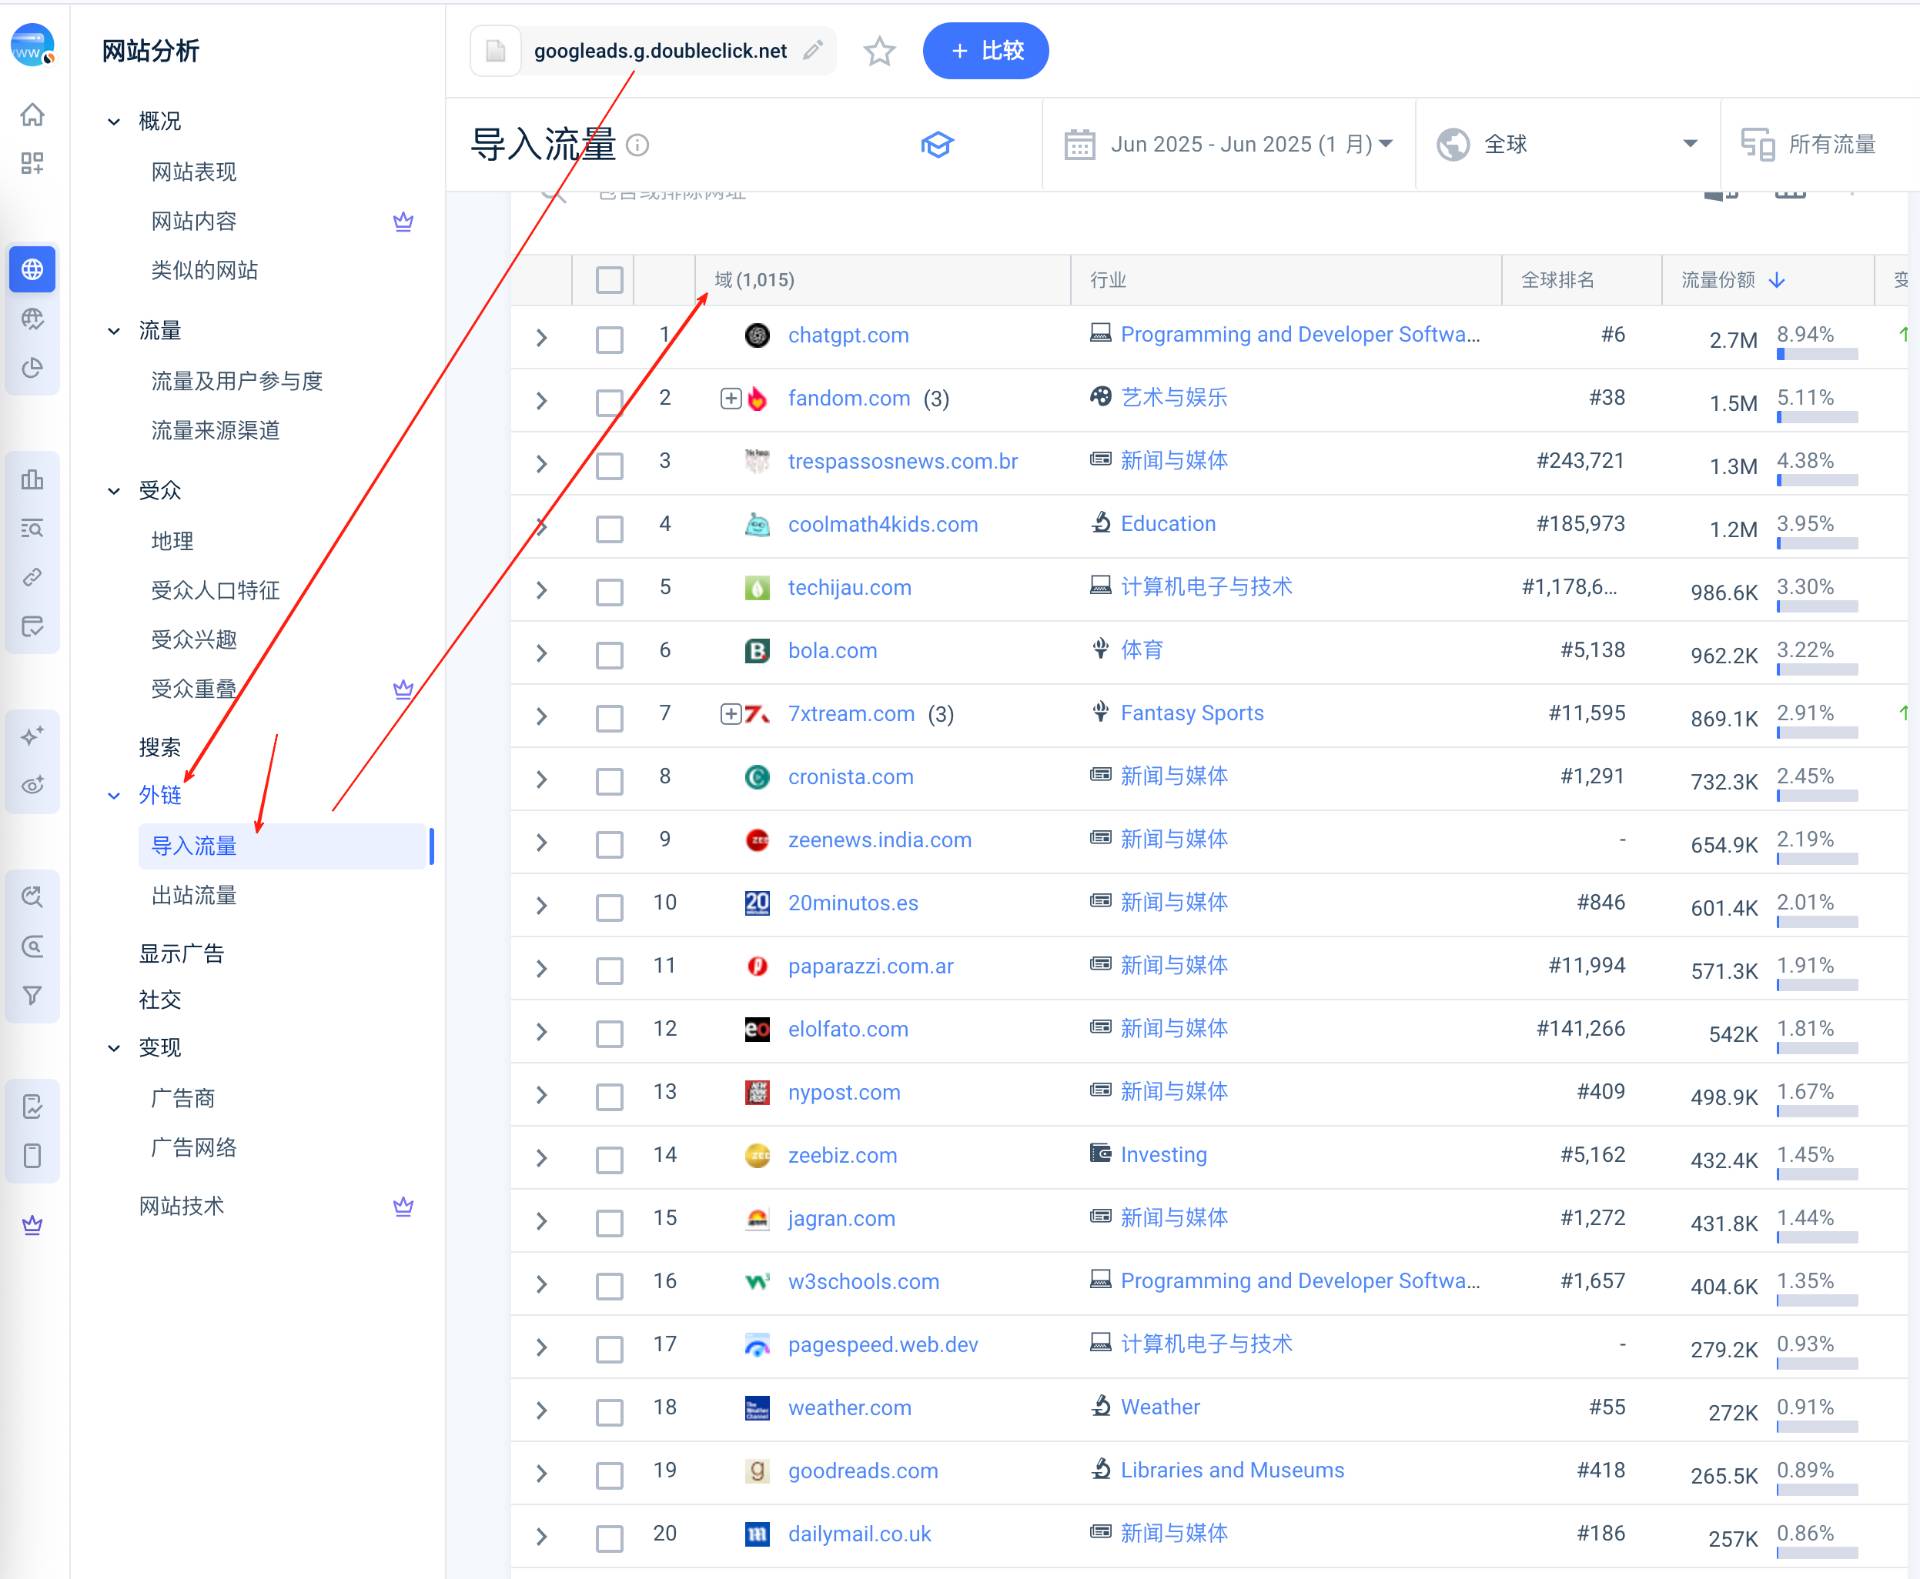Click the devices icon beside 所有流量

[1757, 145]
